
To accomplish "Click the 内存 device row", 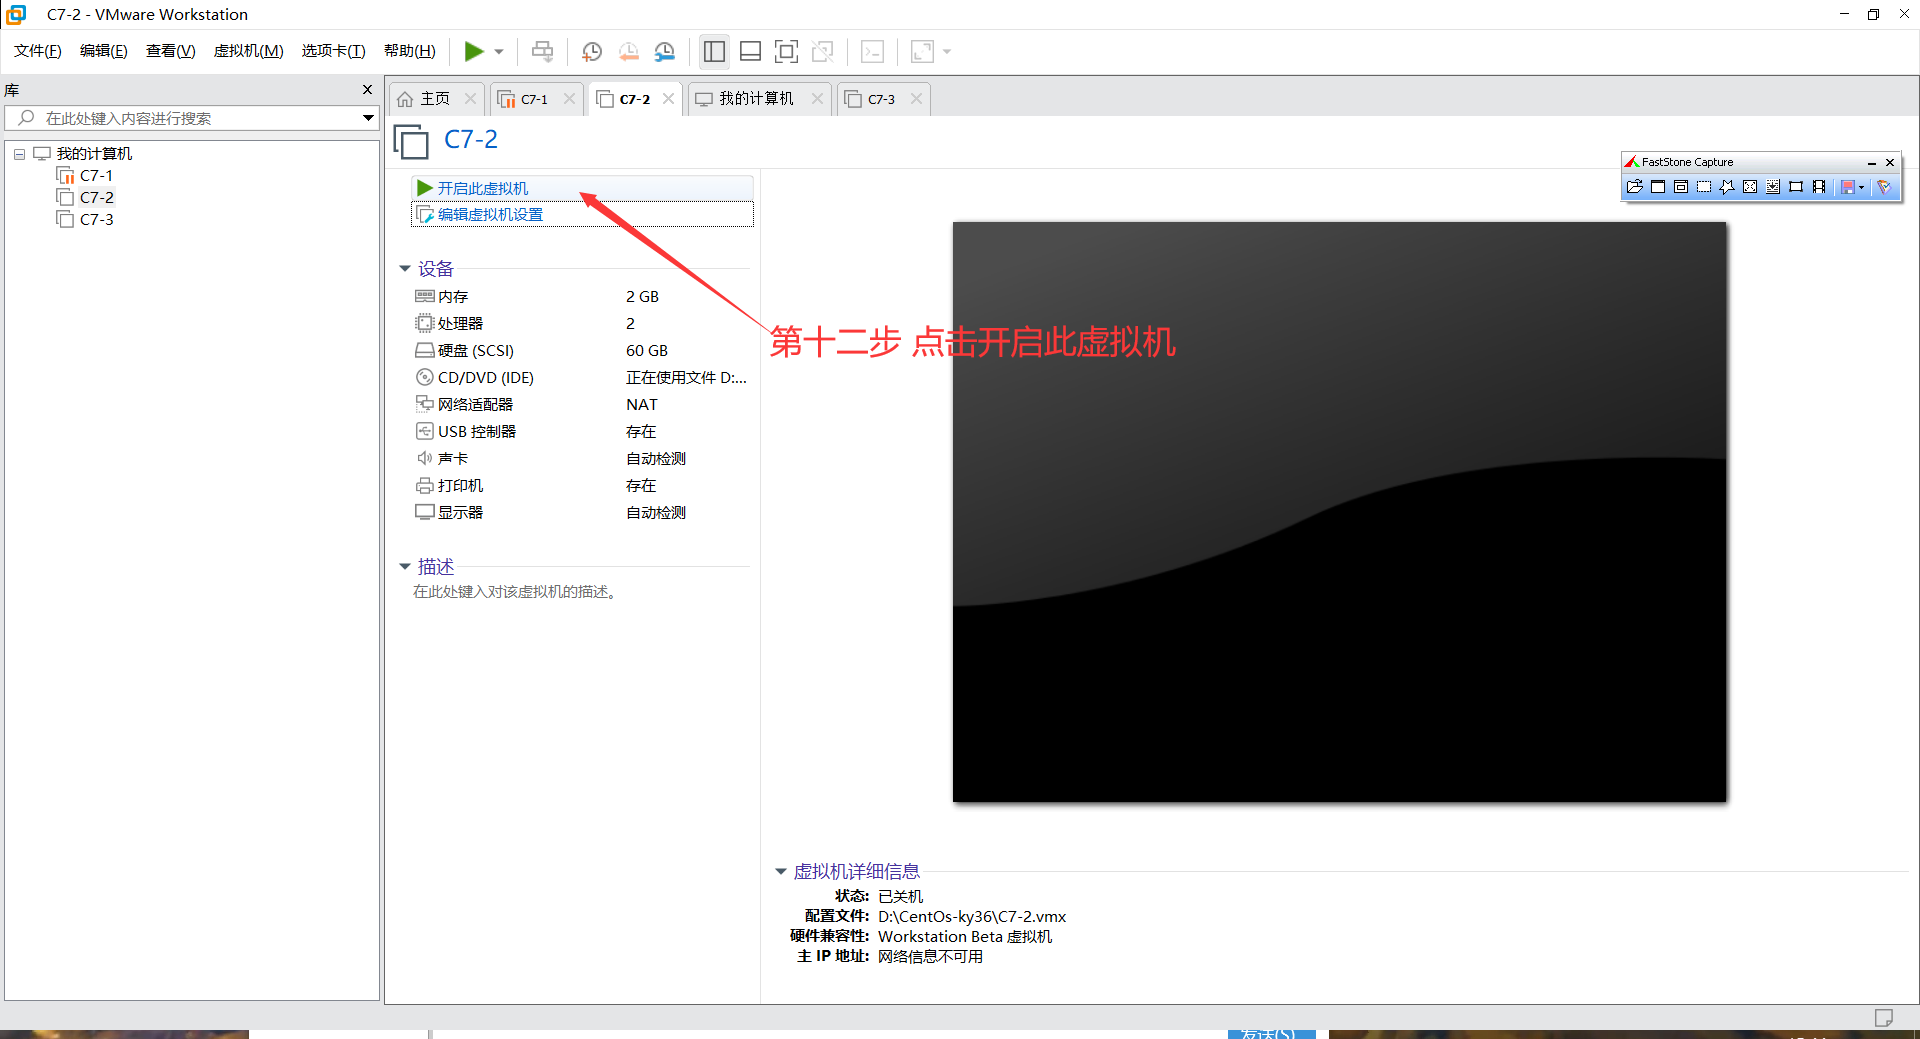I will pyautogui.click(x=581, y=297).
